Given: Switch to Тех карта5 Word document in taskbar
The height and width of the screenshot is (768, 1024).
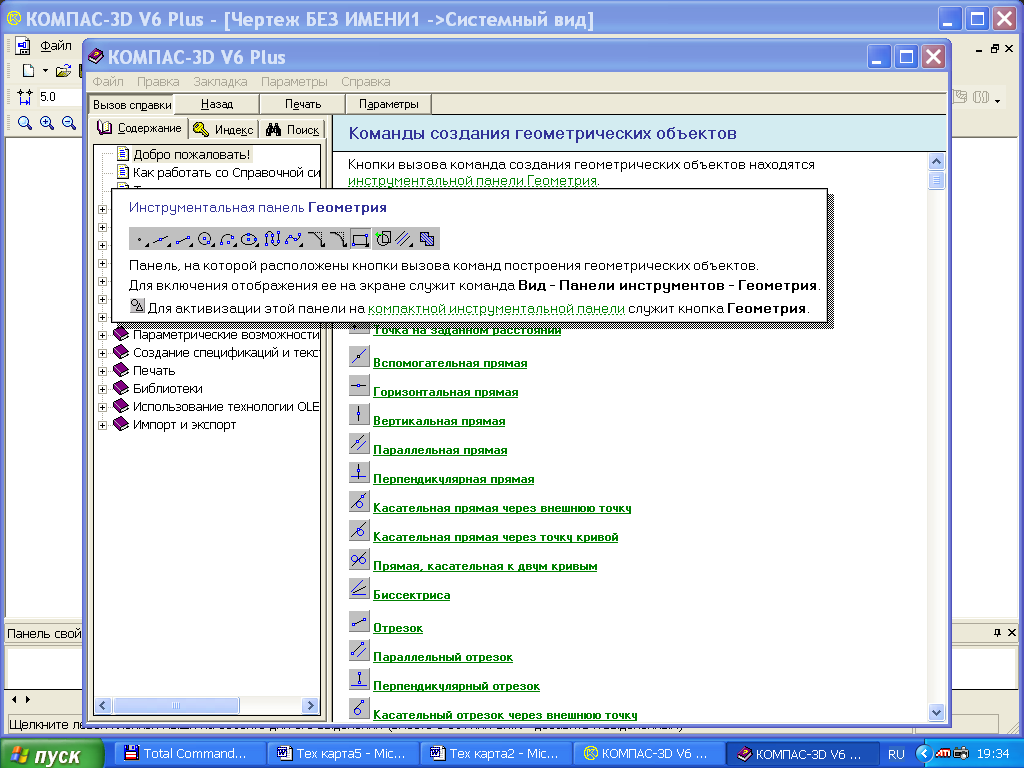Looking at the screenshot, I should click(x=342, y=753).
